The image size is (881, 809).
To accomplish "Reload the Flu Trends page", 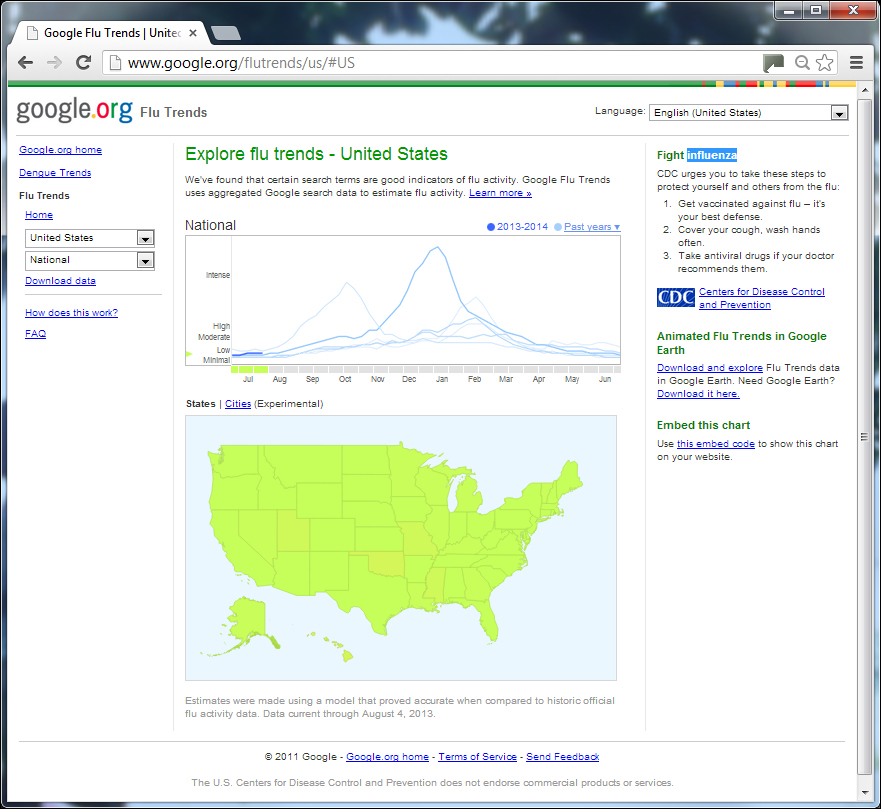I will [x=84, y=62].
